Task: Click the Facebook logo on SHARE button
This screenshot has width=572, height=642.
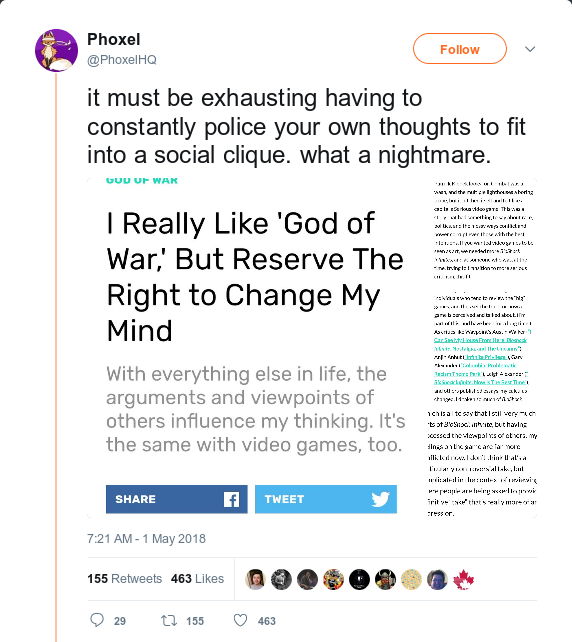Action: (x=231, y=499)
